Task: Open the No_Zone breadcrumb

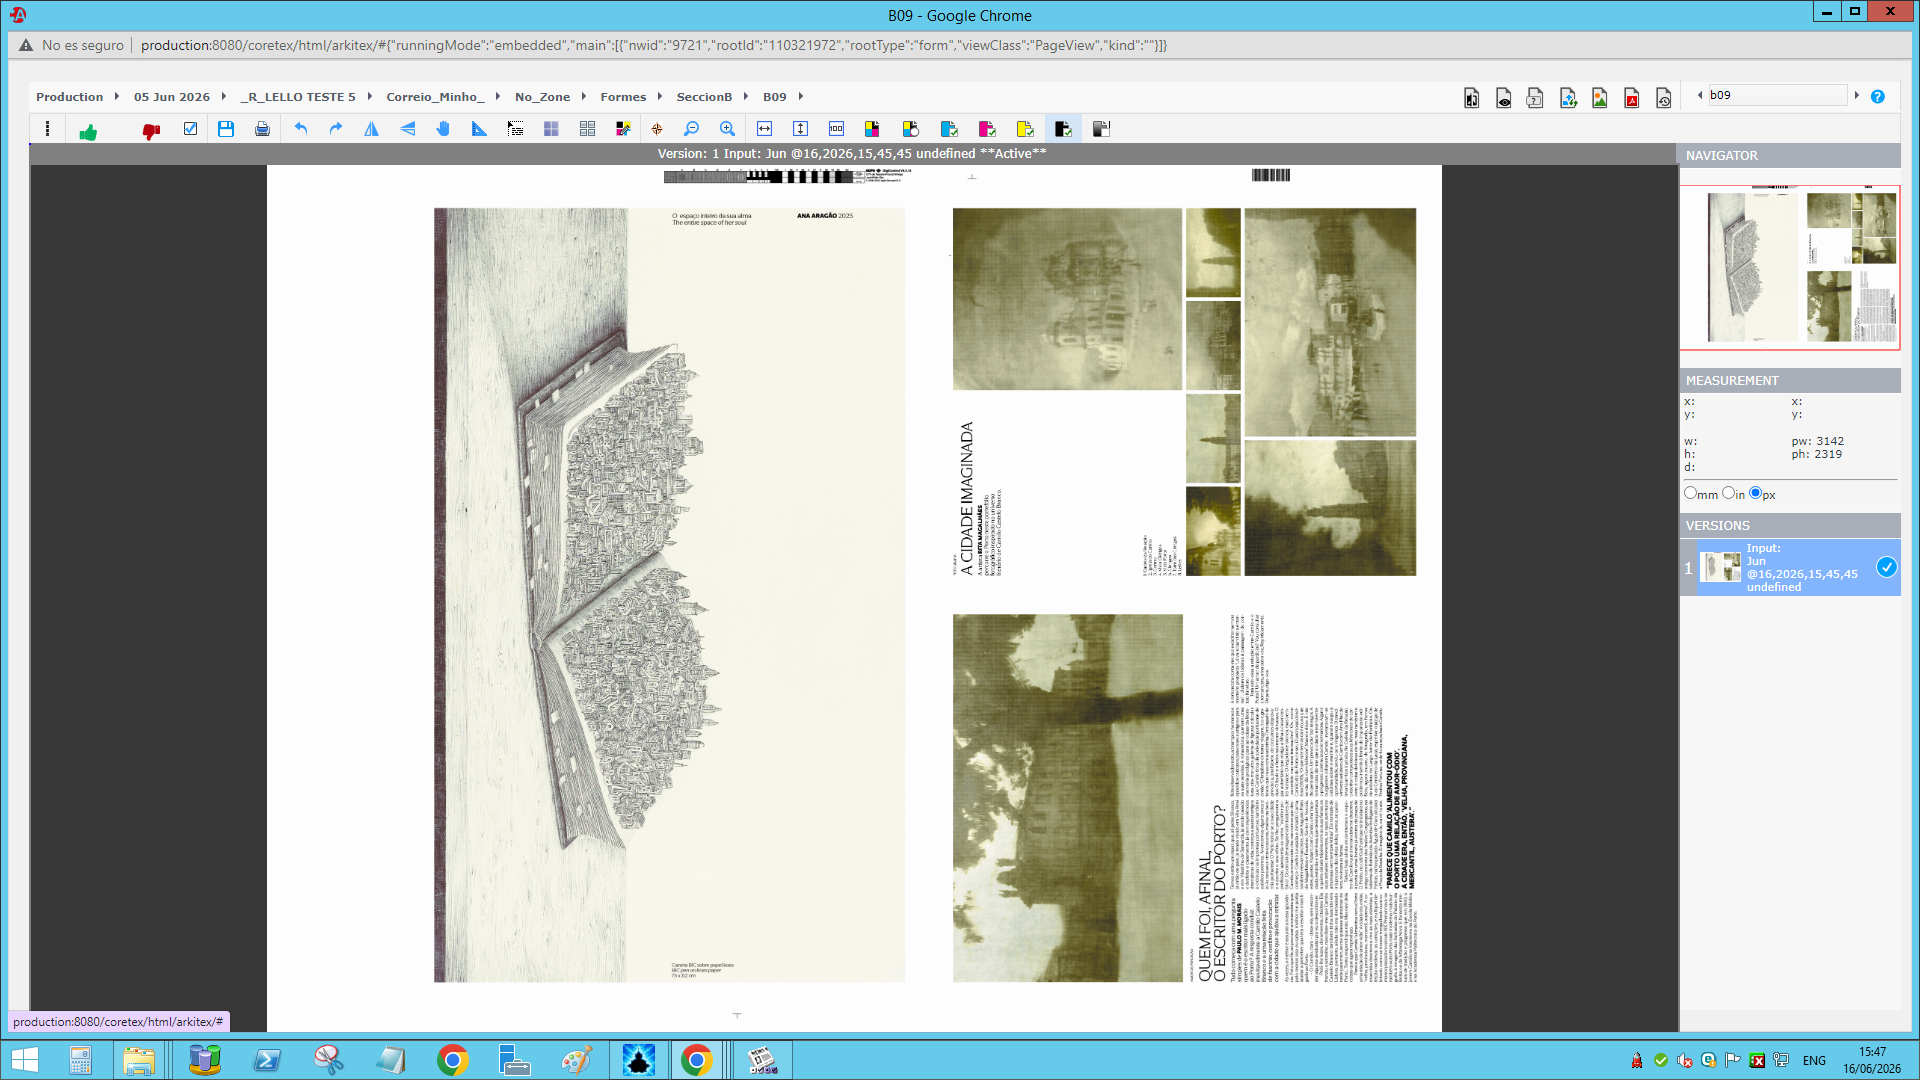Action: coord(542,97)
